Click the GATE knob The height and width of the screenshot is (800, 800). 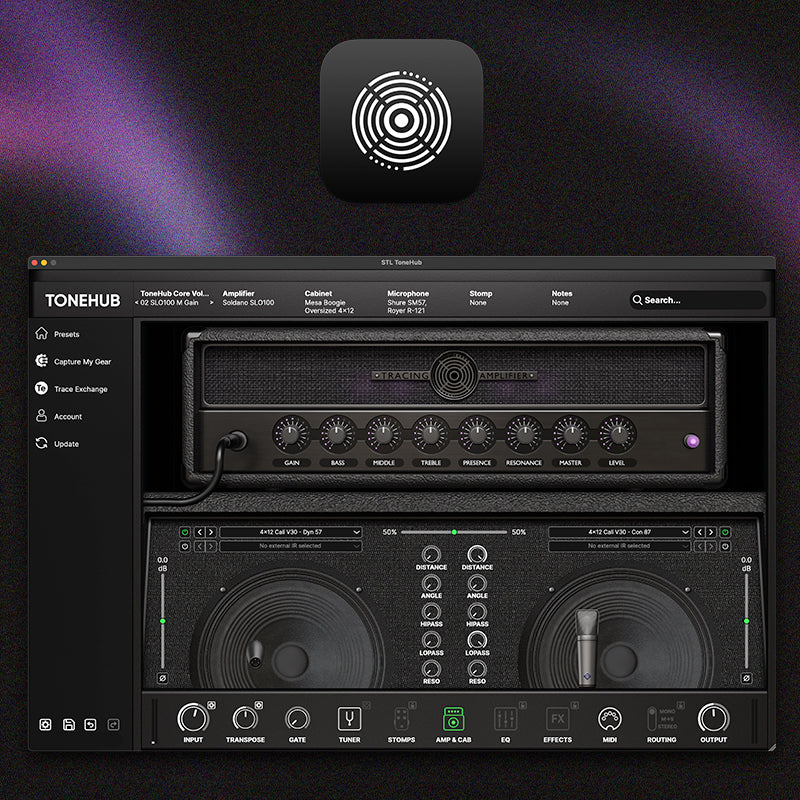coord(297,719)
